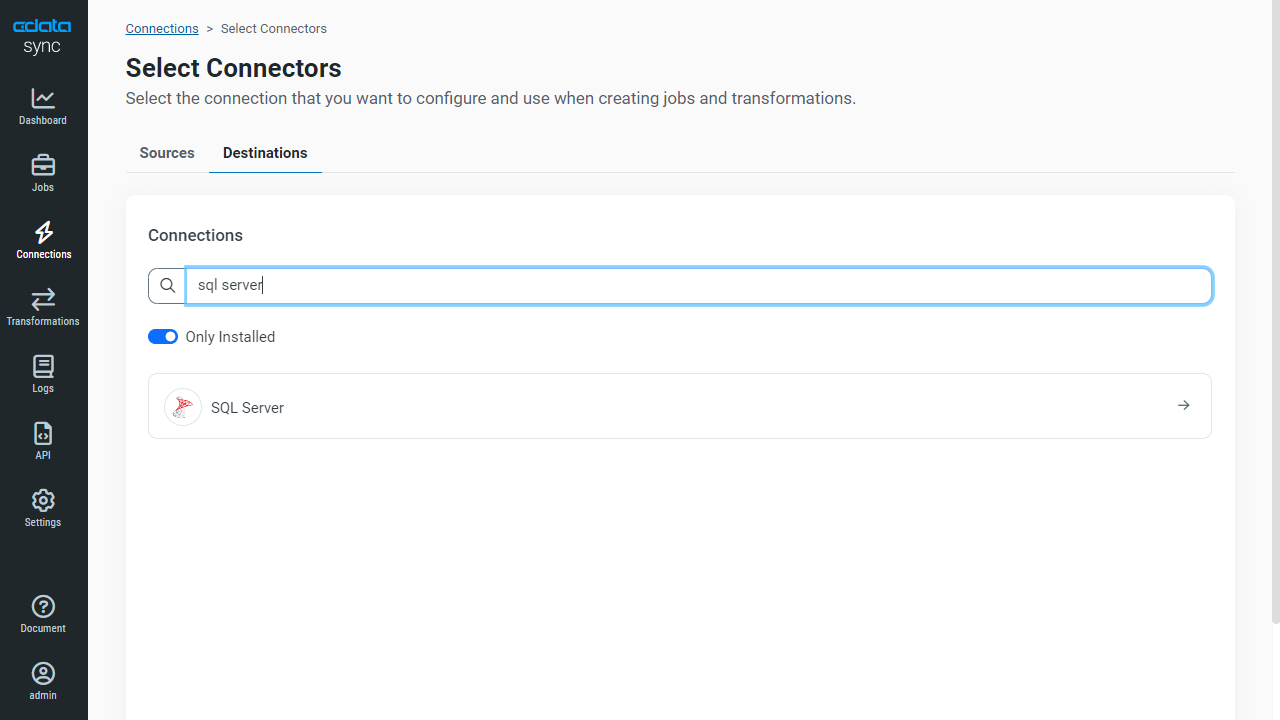Click the connector search field
Viewport: 1280px width, 720px height.
(699, 286)
